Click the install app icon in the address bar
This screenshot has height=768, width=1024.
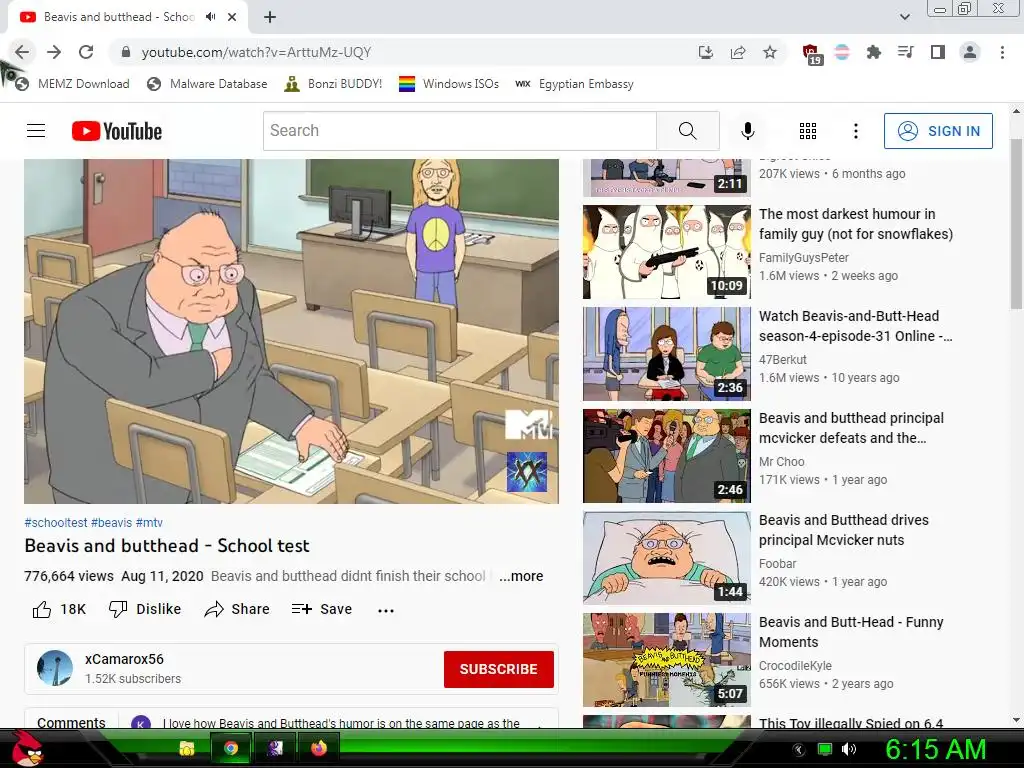[x=706, y=52]
